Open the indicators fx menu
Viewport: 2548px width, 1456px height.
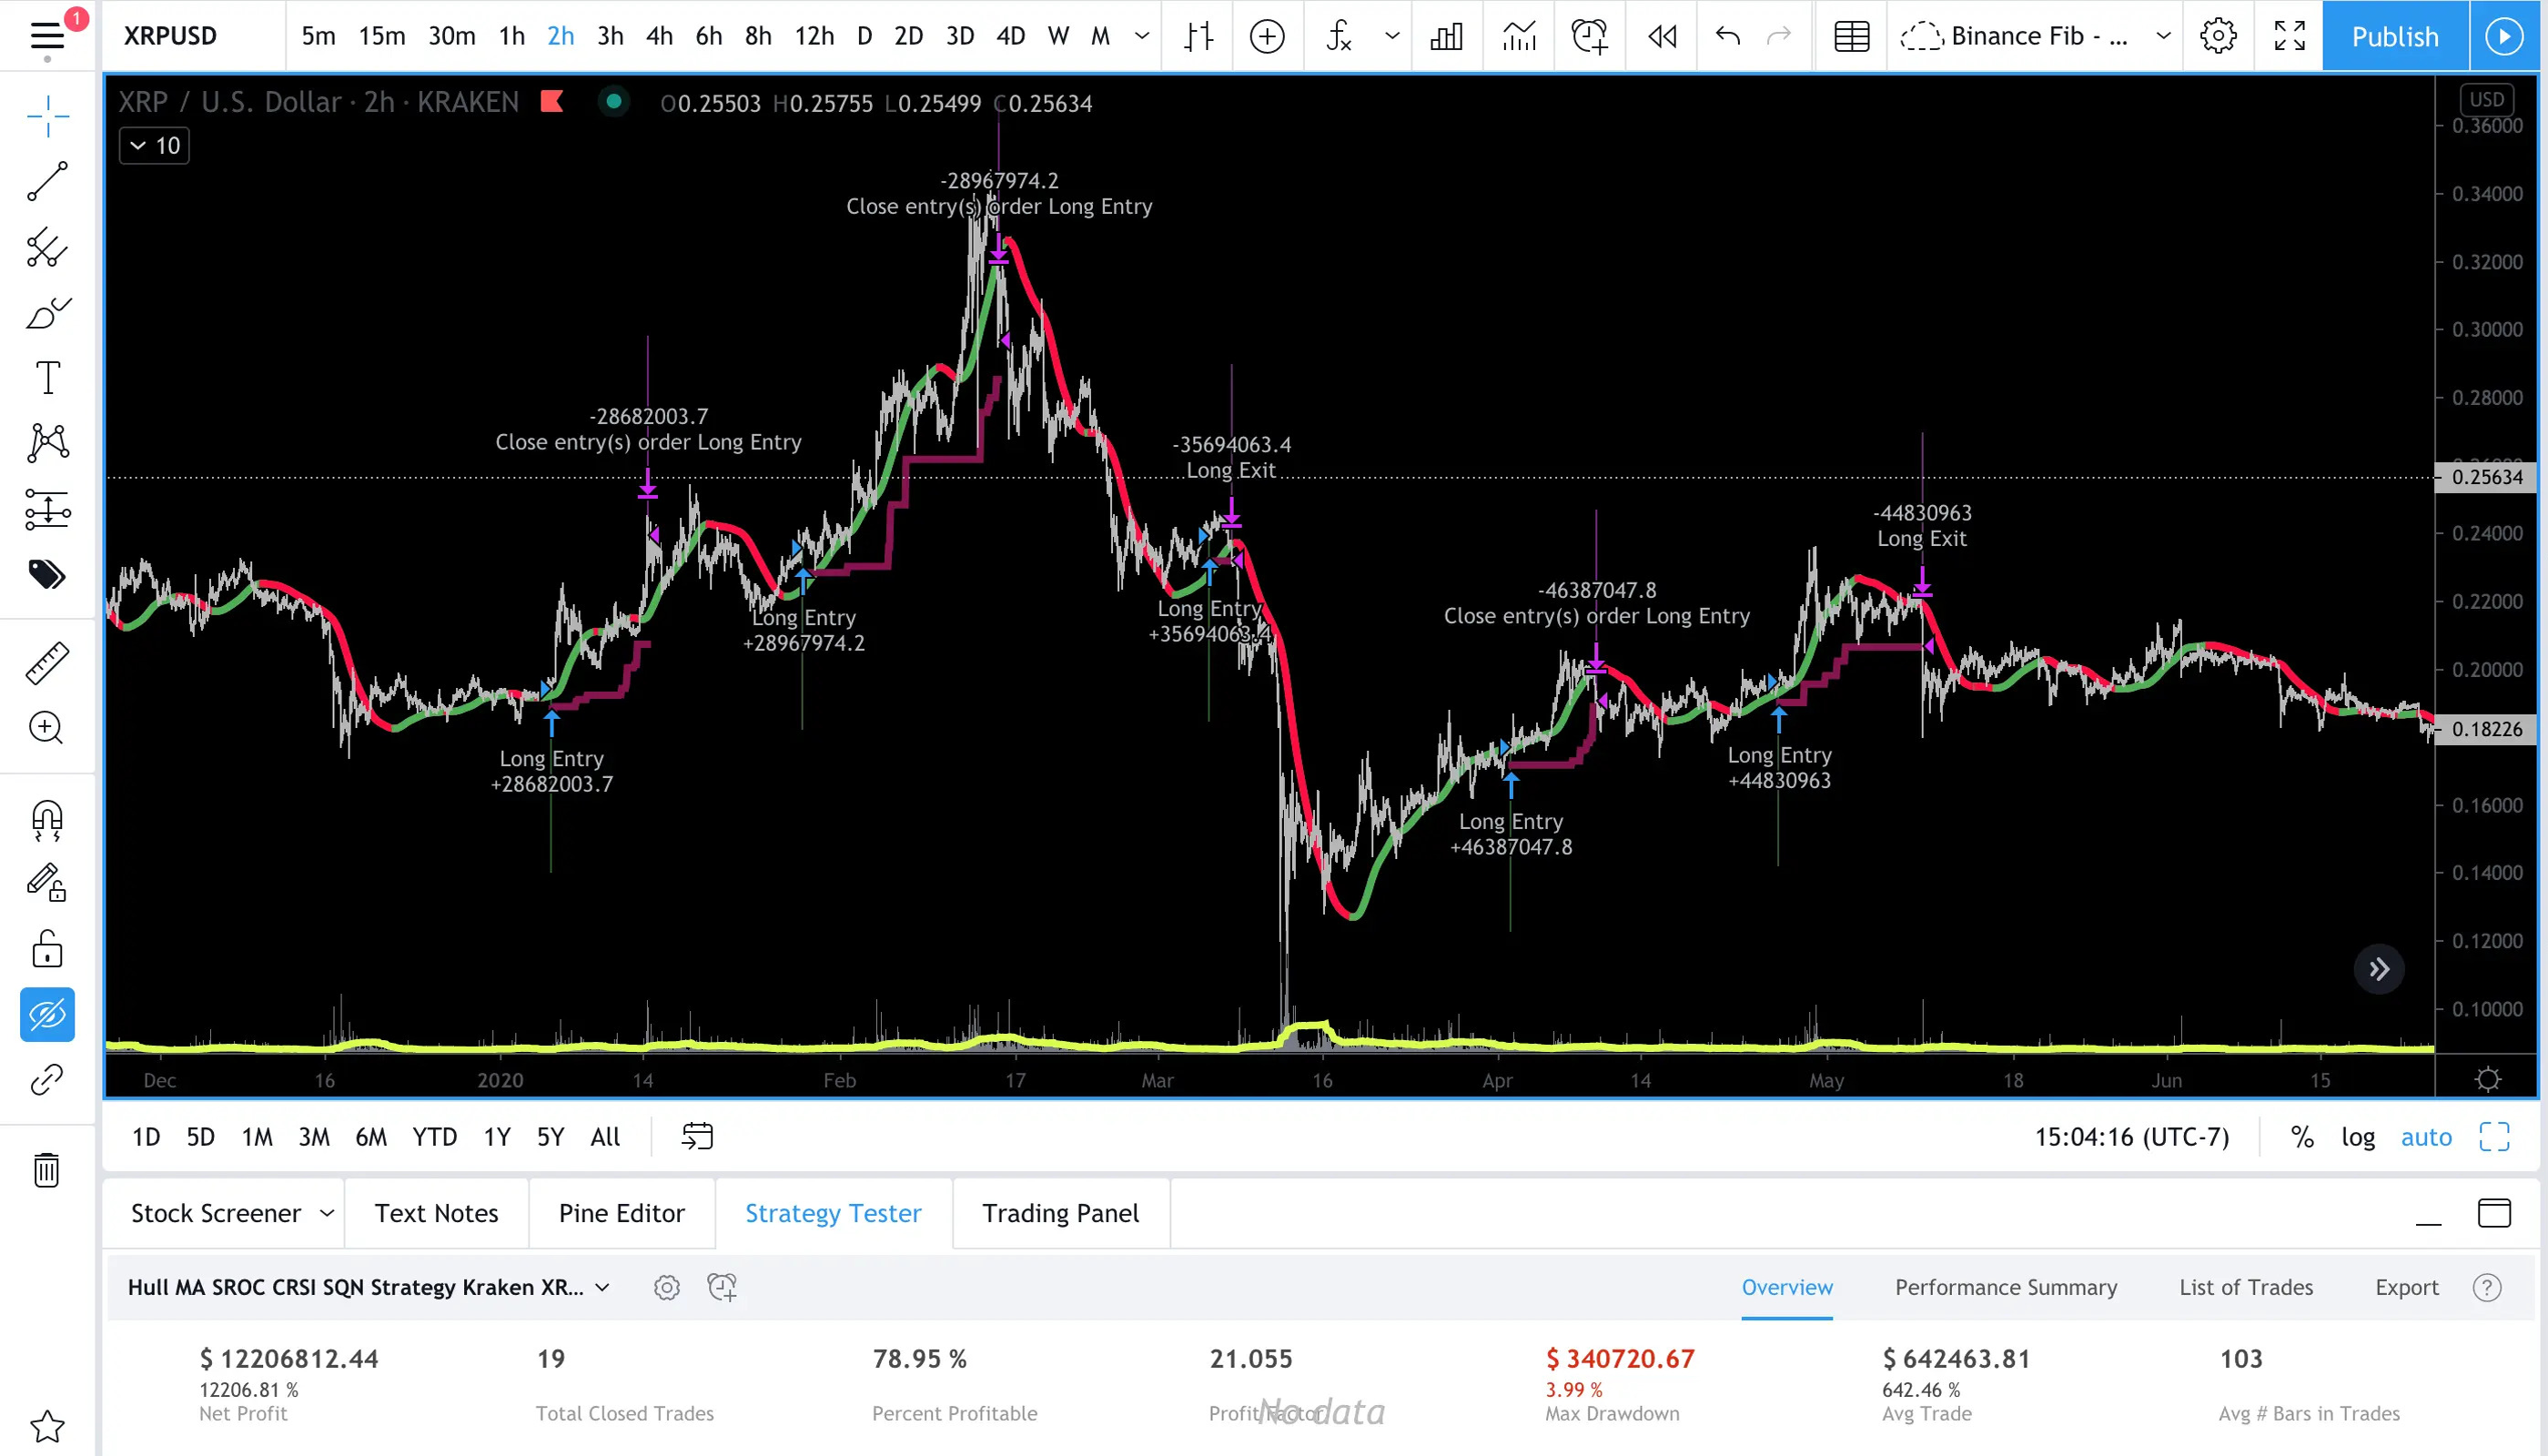coord(1339,36)
